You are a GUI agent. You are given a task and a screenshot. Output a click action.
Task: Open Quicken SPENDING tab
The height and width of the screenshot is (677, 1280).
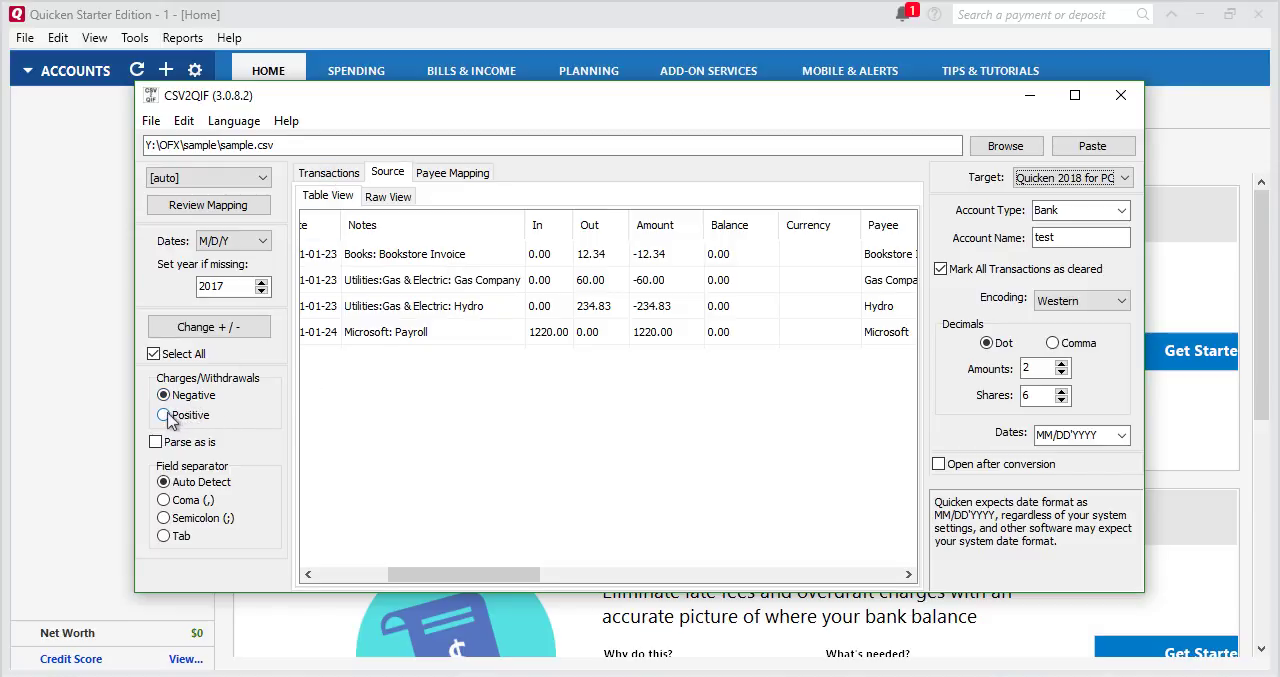coord(356,71)
